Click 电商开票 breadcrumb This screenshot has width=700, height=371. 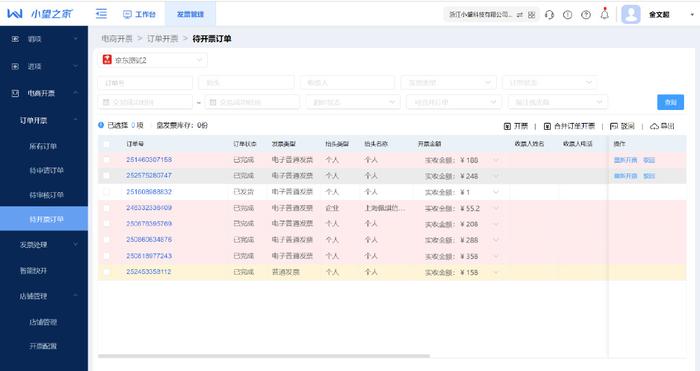[117, 39]
